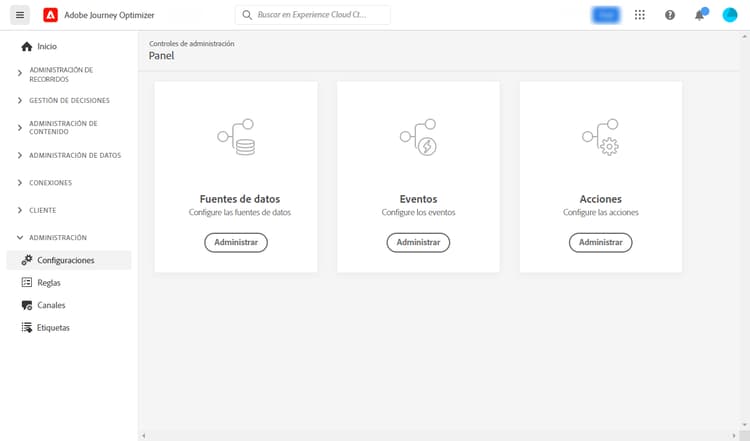Click the Etiquetas icon in sidebar

tap(27, 327)
